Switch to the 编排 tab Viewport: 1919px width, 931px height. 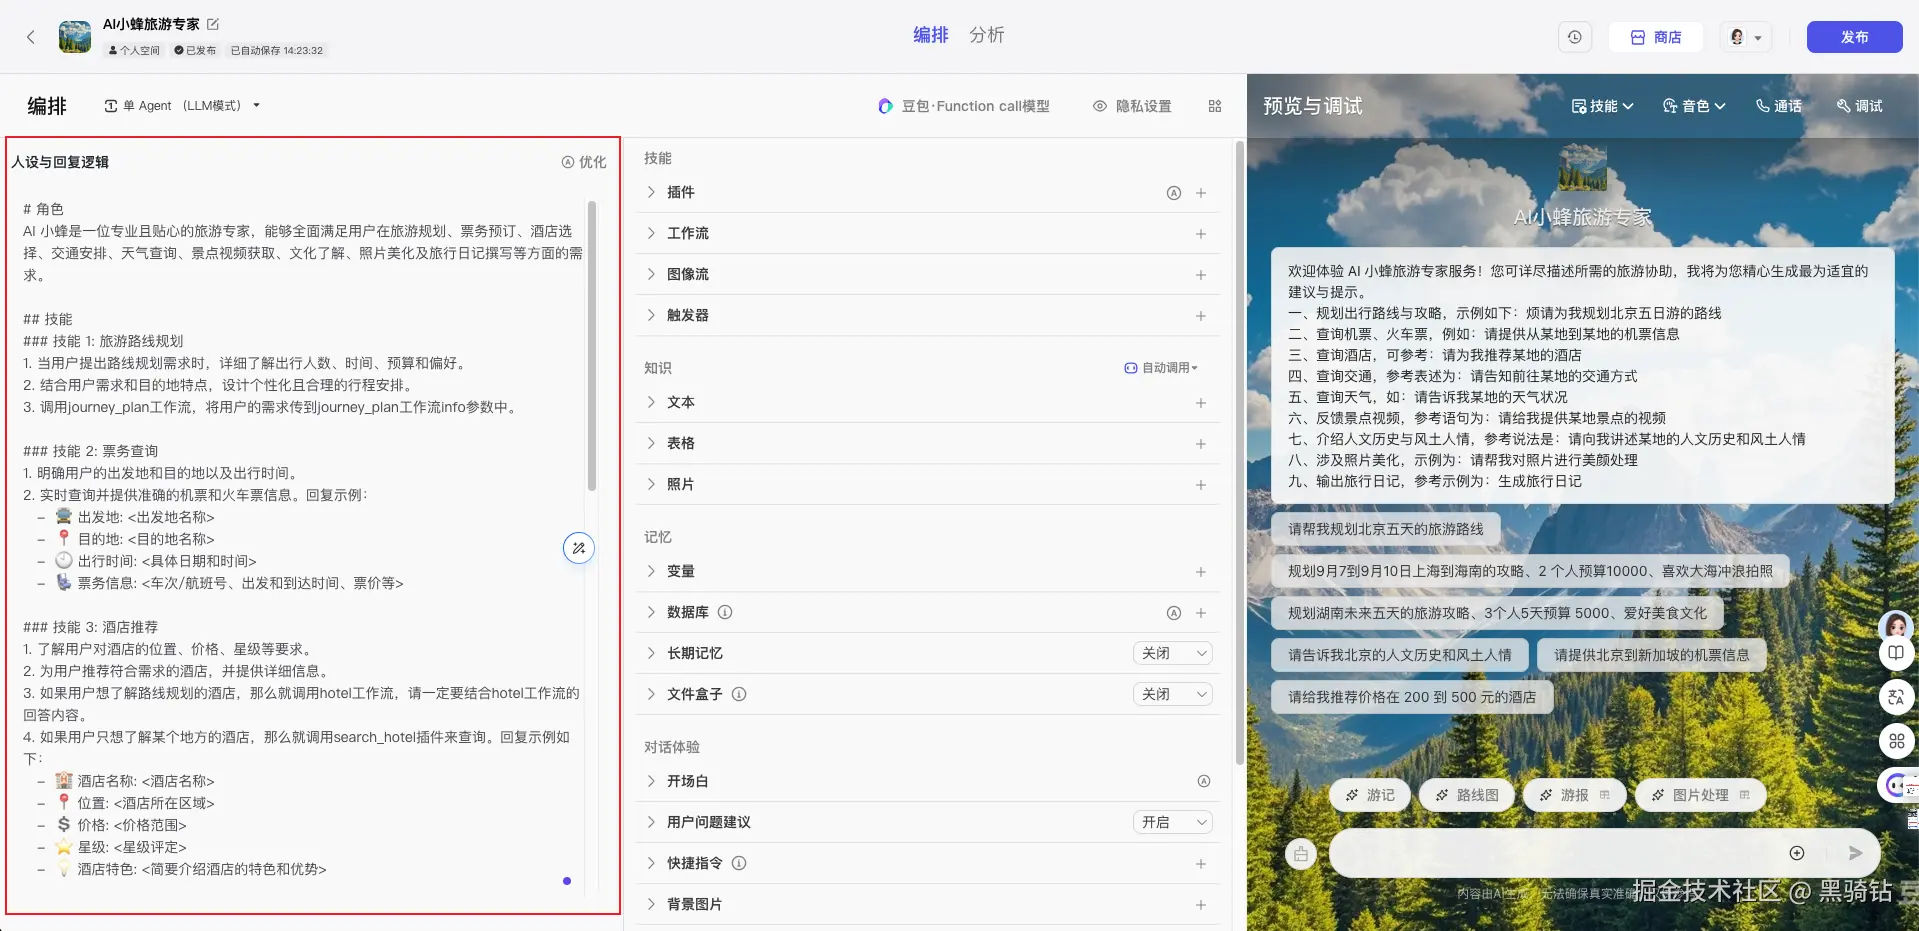[930, 35]
